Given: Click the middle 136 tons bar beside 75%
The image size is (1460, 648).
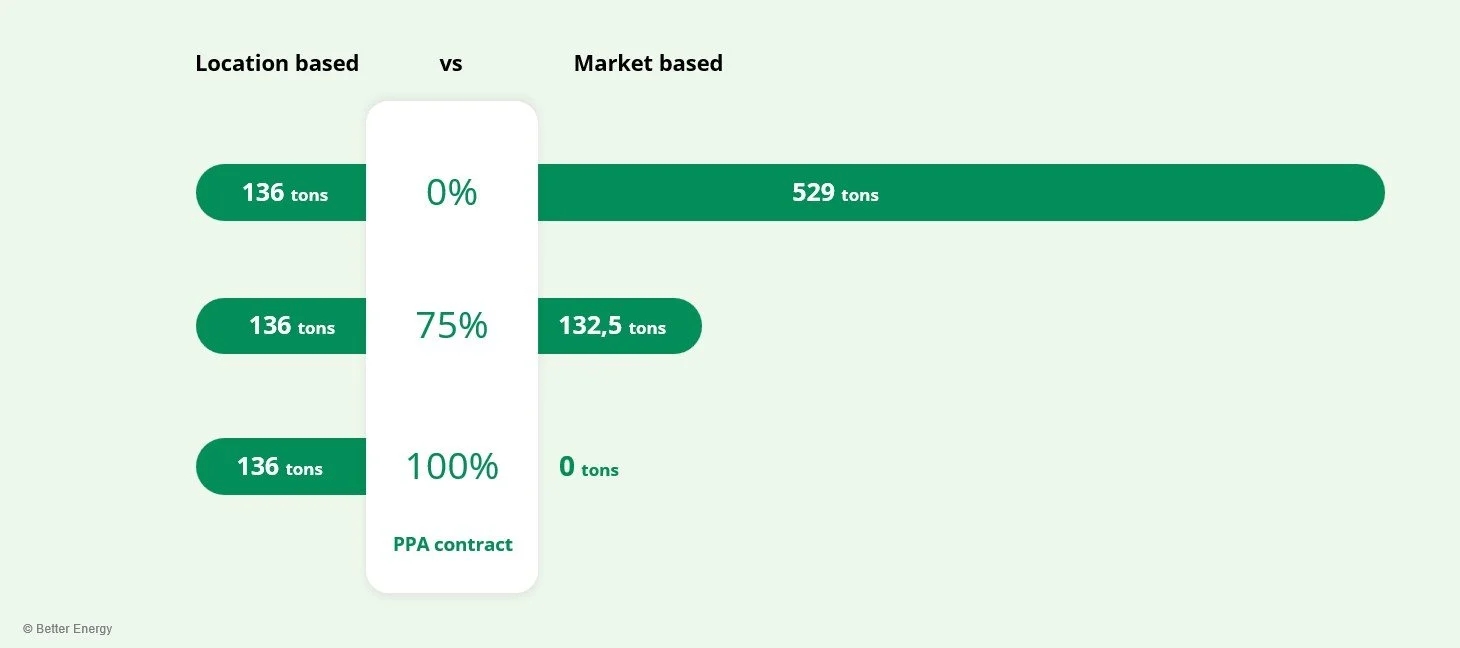Looking at the screenshot, I should [x=281, y=325].
